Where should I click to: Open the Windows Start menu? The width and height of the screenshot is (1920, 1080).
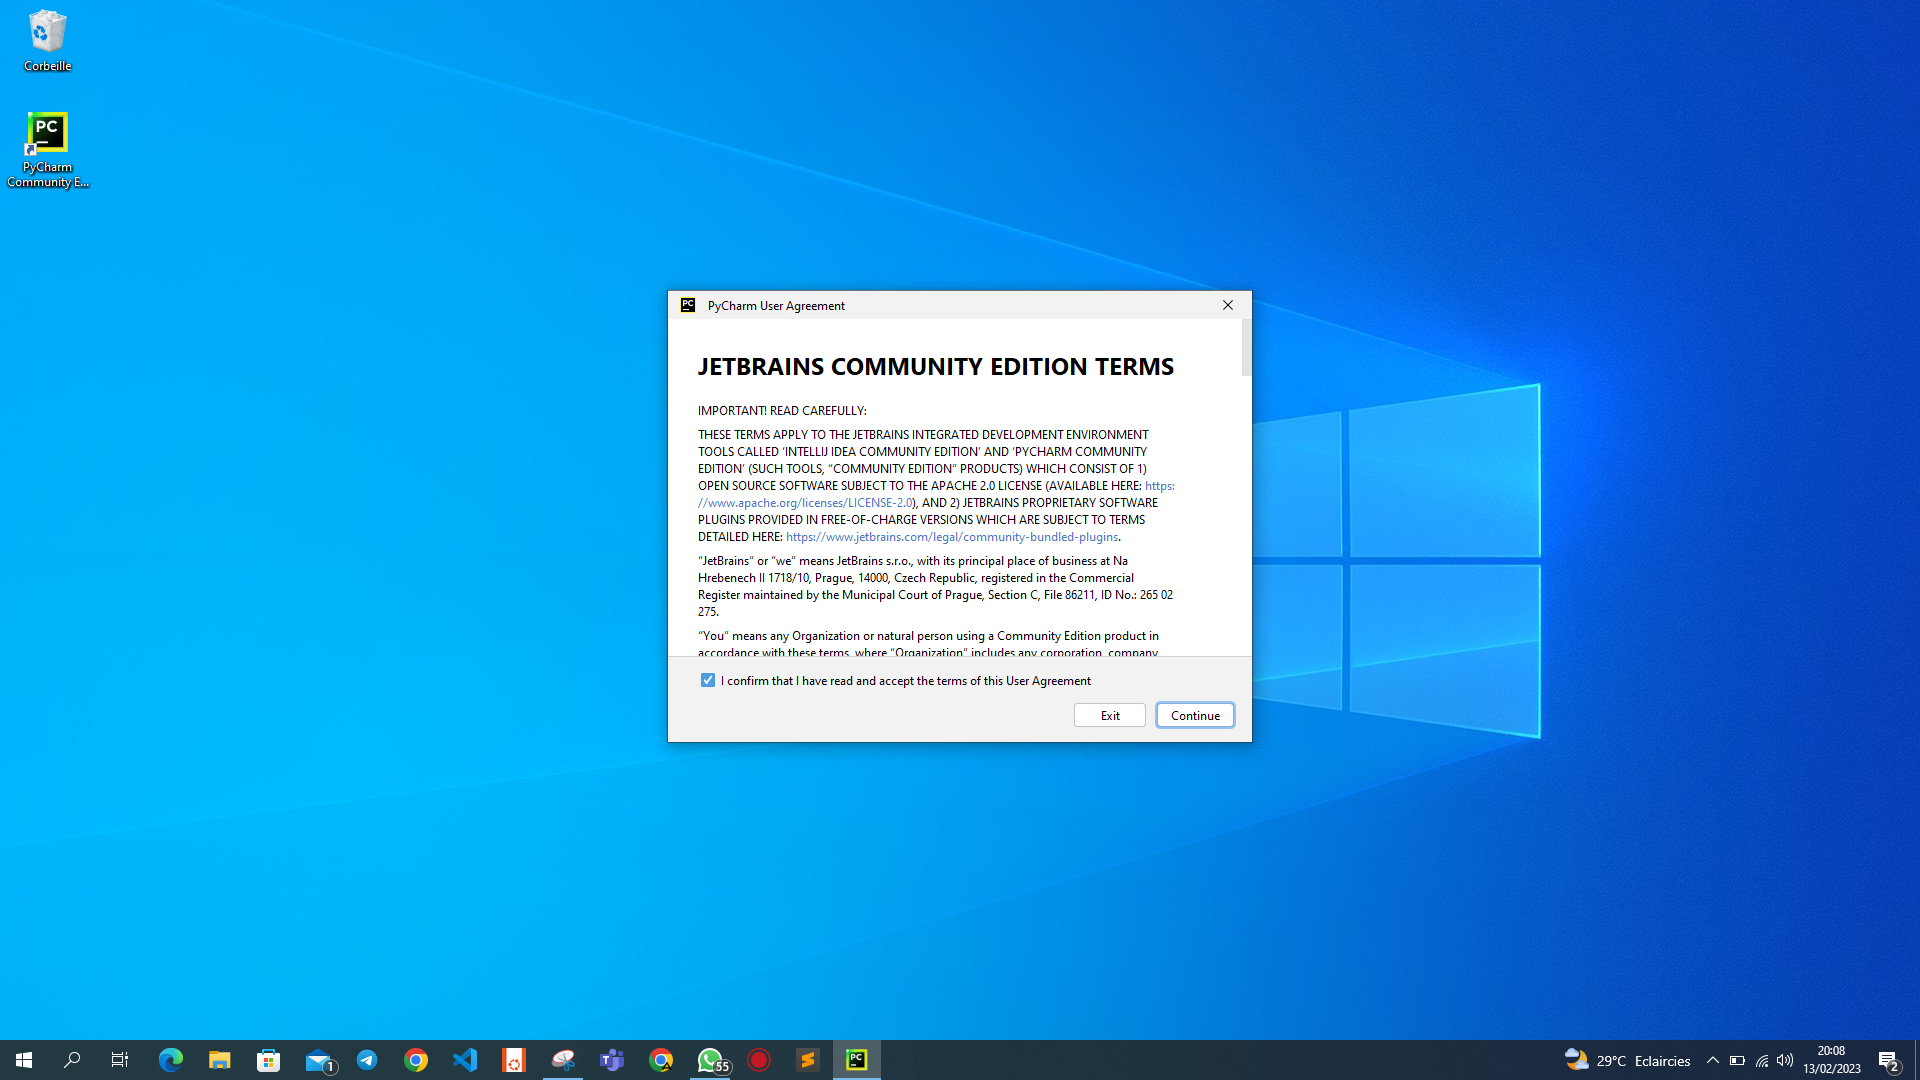click(24, 1060)
